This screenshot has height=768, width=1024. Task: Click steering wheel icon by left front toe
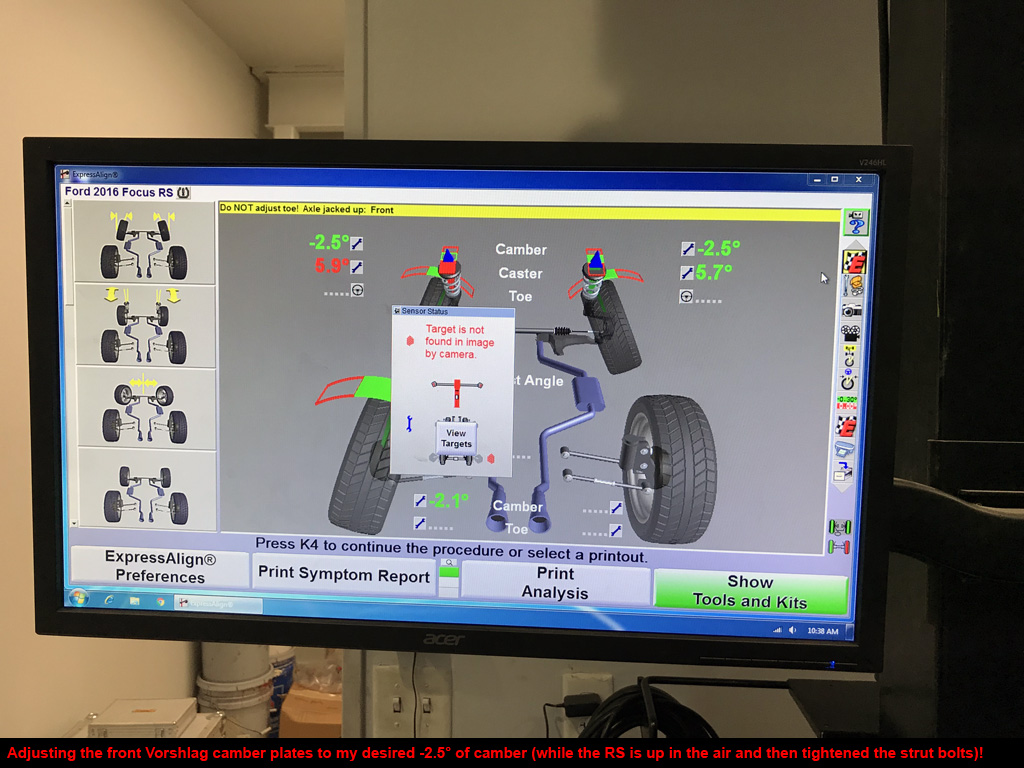pos(357,290)
